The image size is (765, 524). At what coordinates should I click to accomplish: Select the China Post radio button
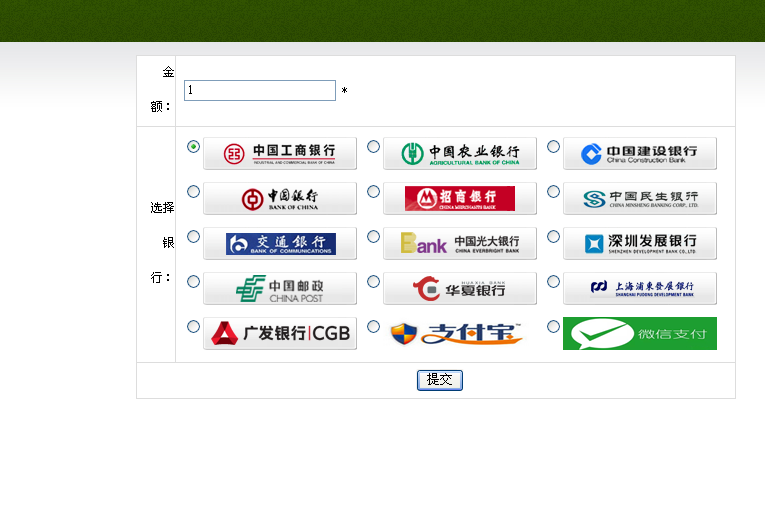pos(193,281)
